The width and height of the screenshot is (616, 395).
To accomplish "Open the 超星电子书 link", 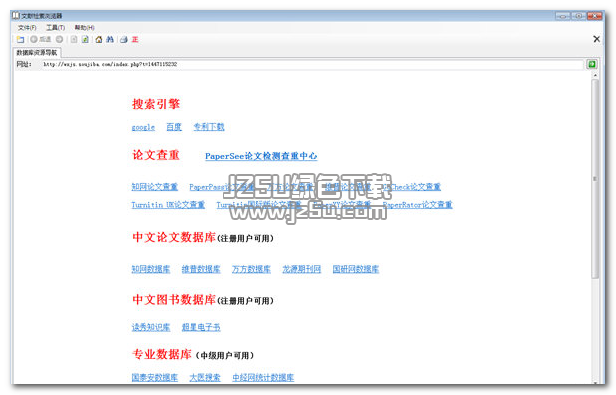I will pos(201,327).
